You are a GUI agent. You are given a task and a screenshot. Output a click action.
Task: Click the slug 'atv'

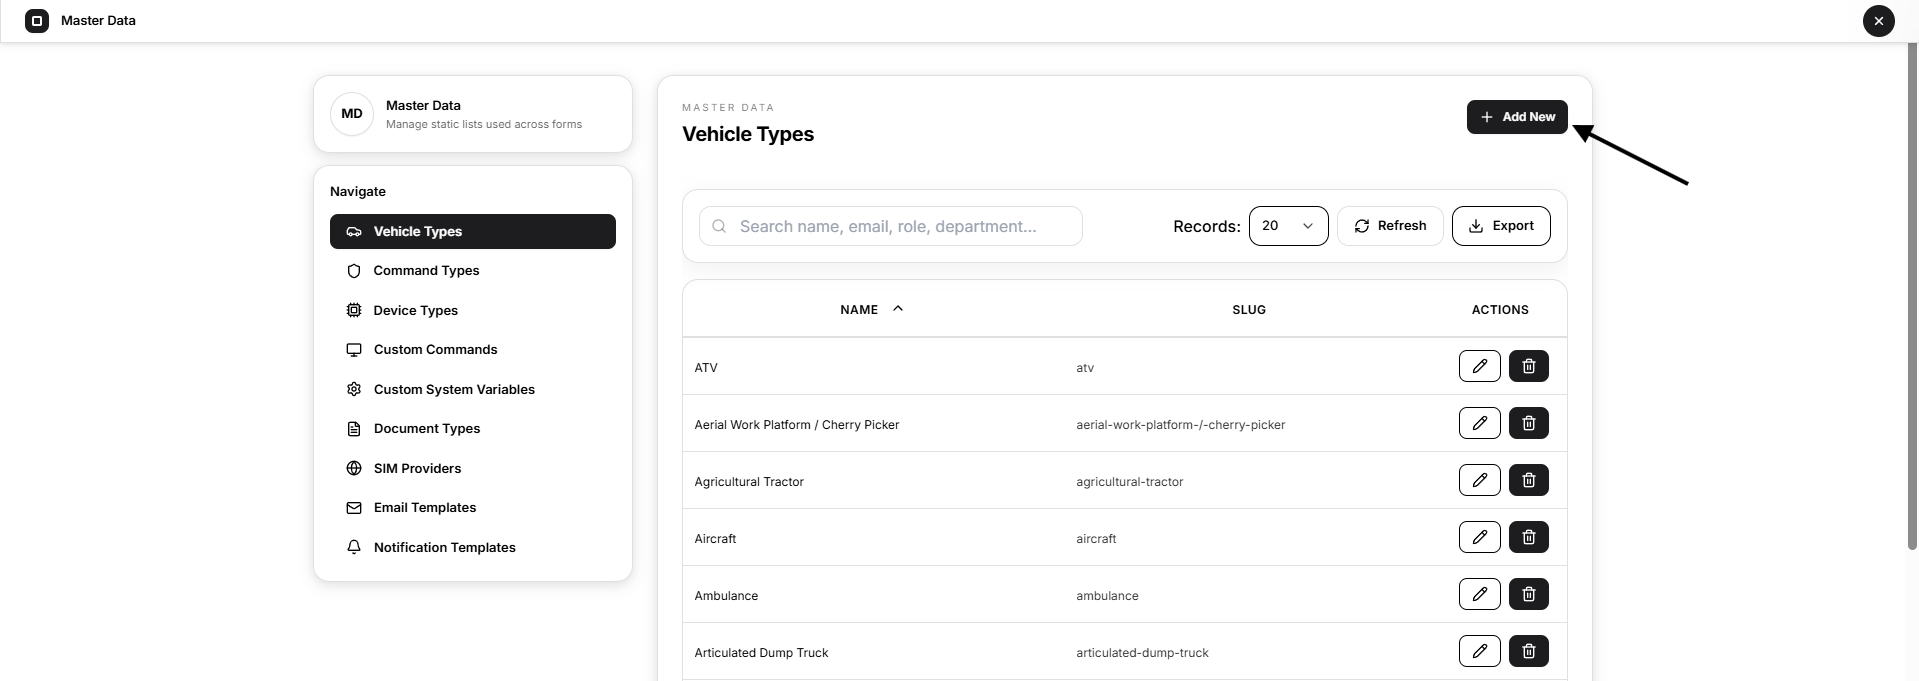(1085, 368)
